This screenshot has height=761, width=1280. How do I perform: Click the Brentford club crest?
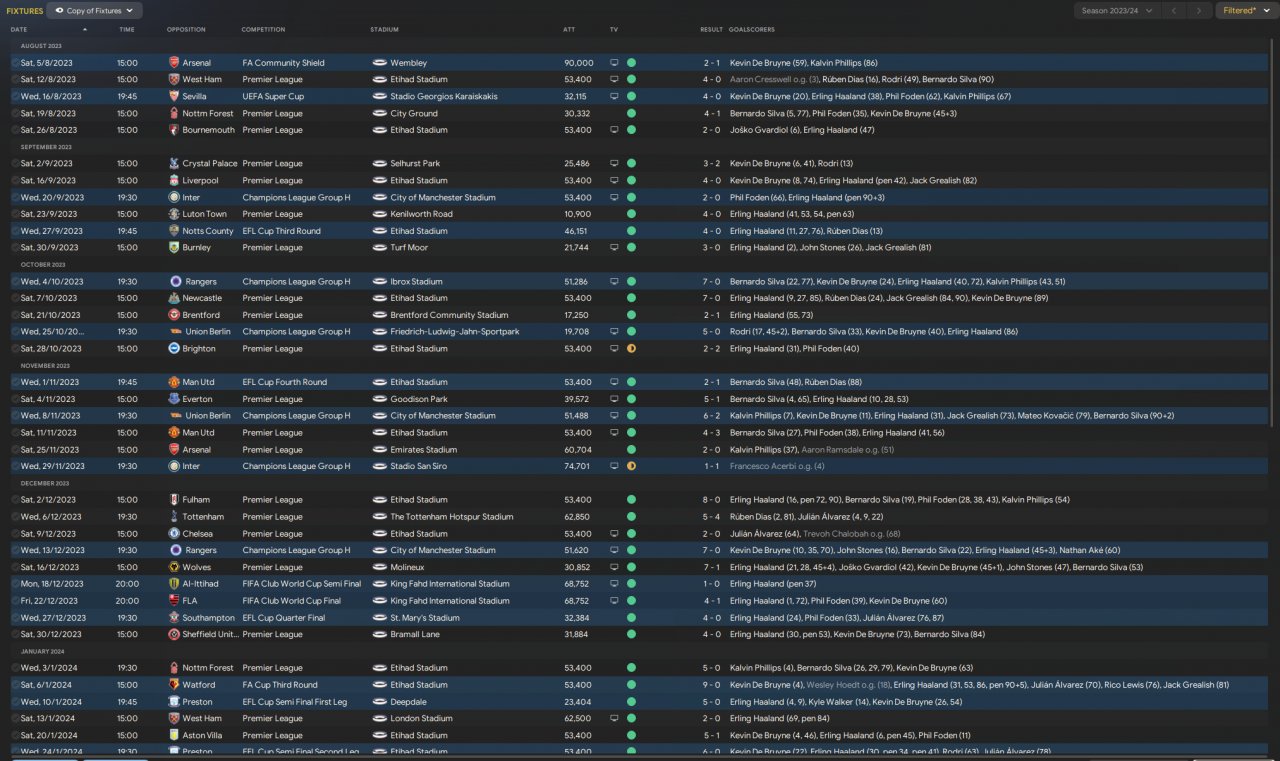click(x=175, y=315)
